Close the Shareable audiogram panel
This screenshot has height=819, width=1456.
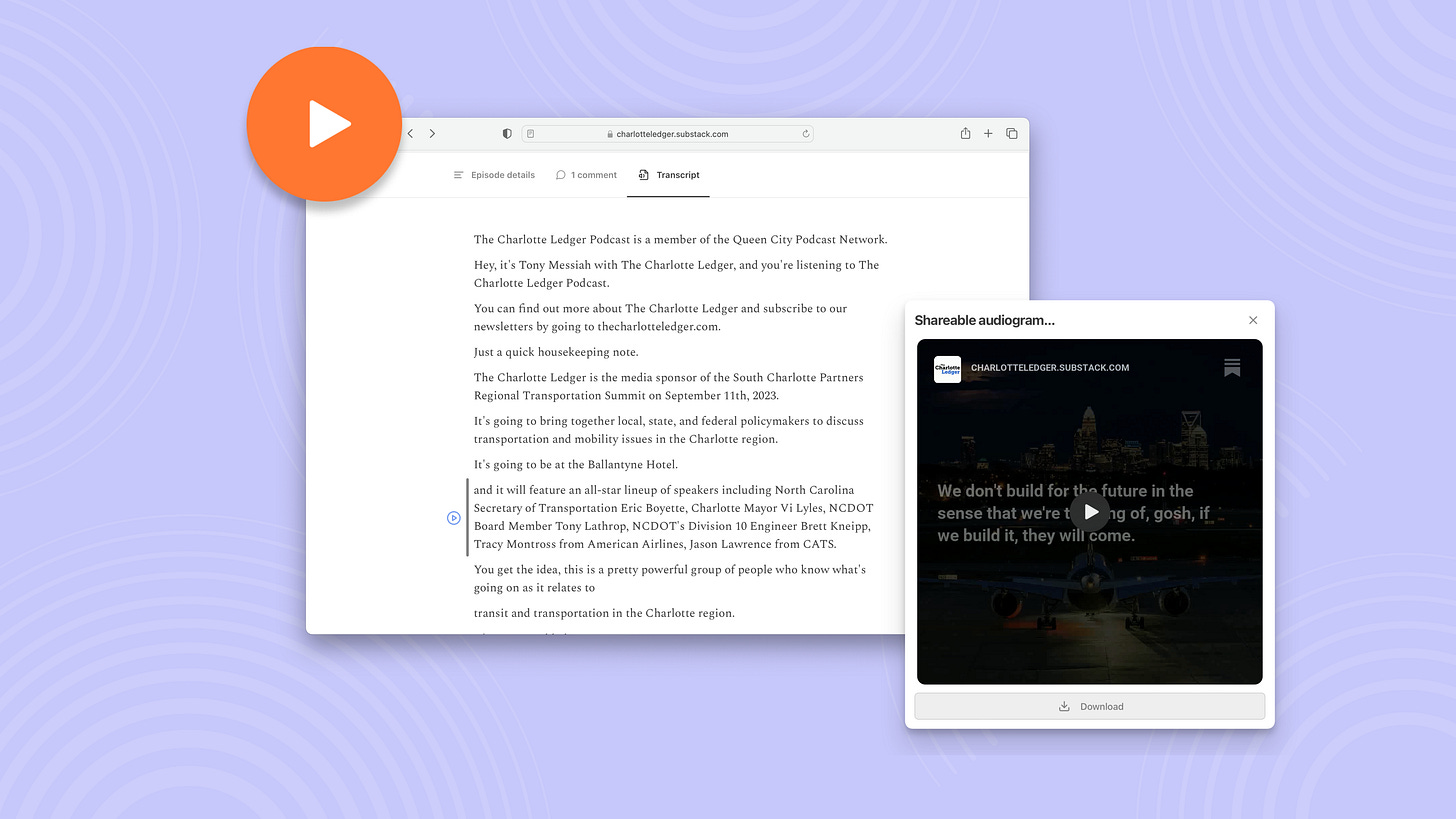click(x=1253, y=320)
